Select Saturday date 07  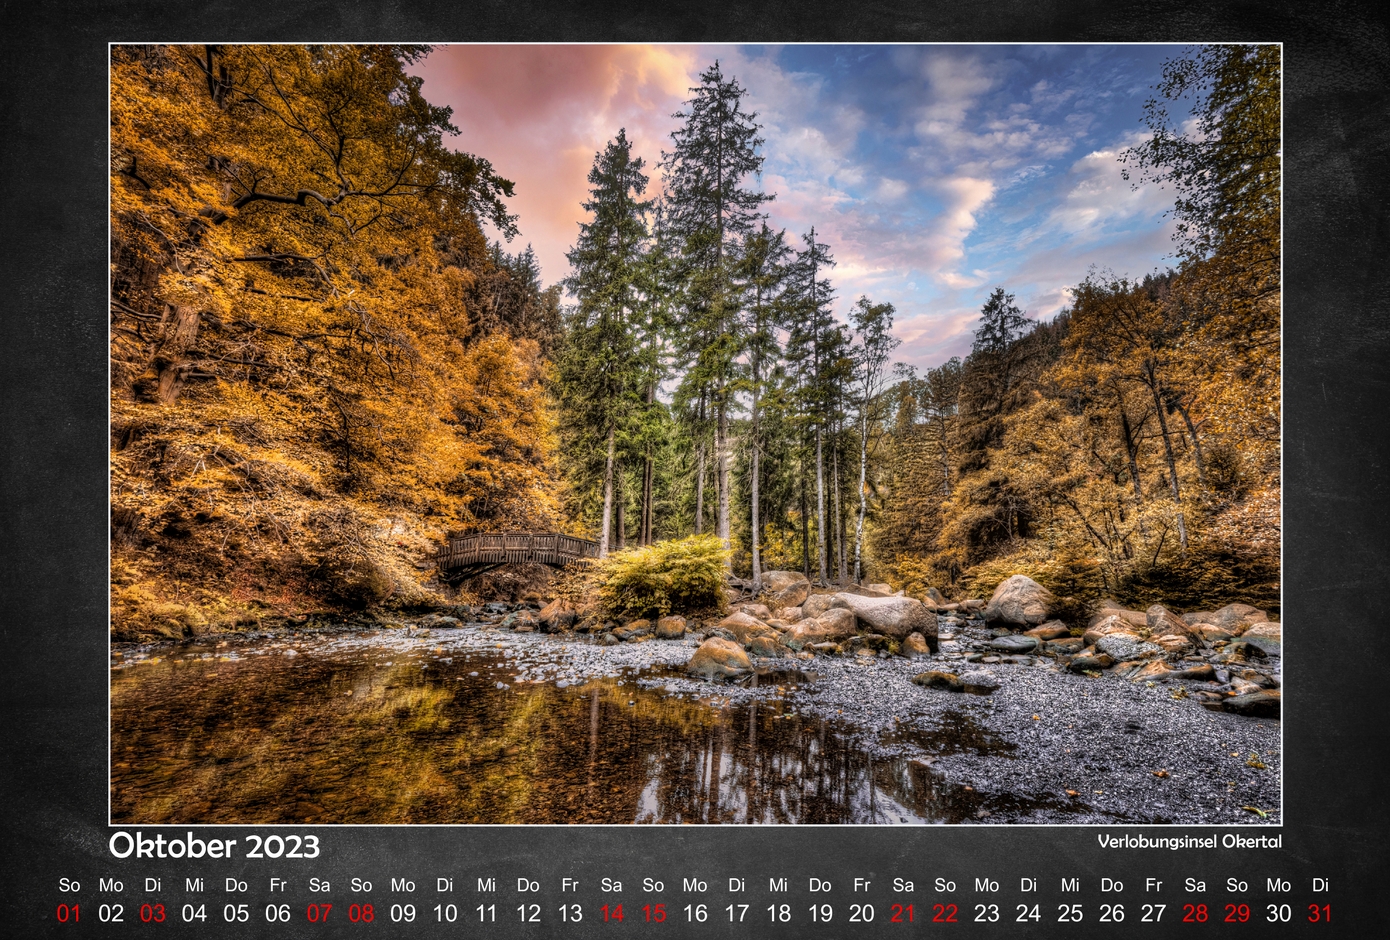320,913
